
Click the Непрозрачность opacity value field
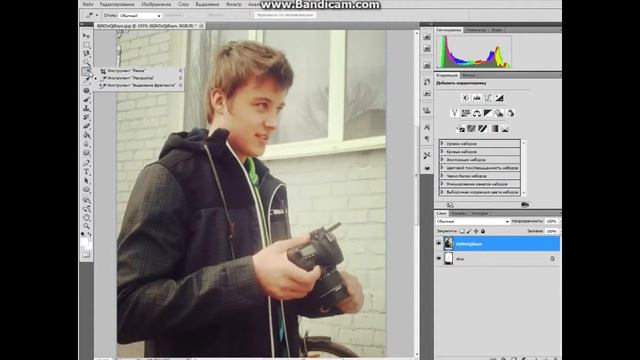tap(551, 221)
